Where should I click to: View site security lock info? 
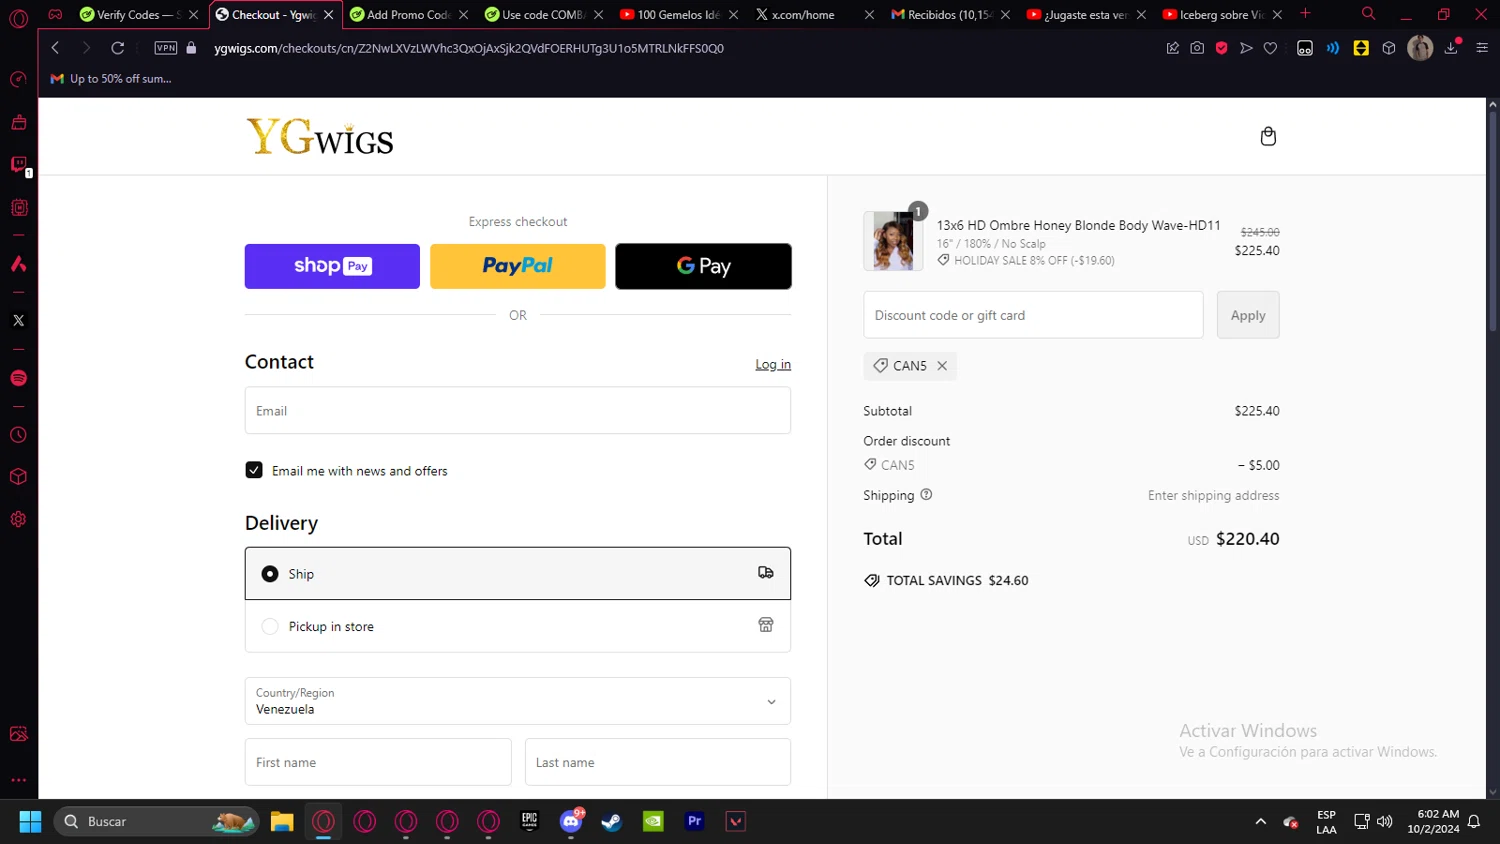tap(191, 48)
